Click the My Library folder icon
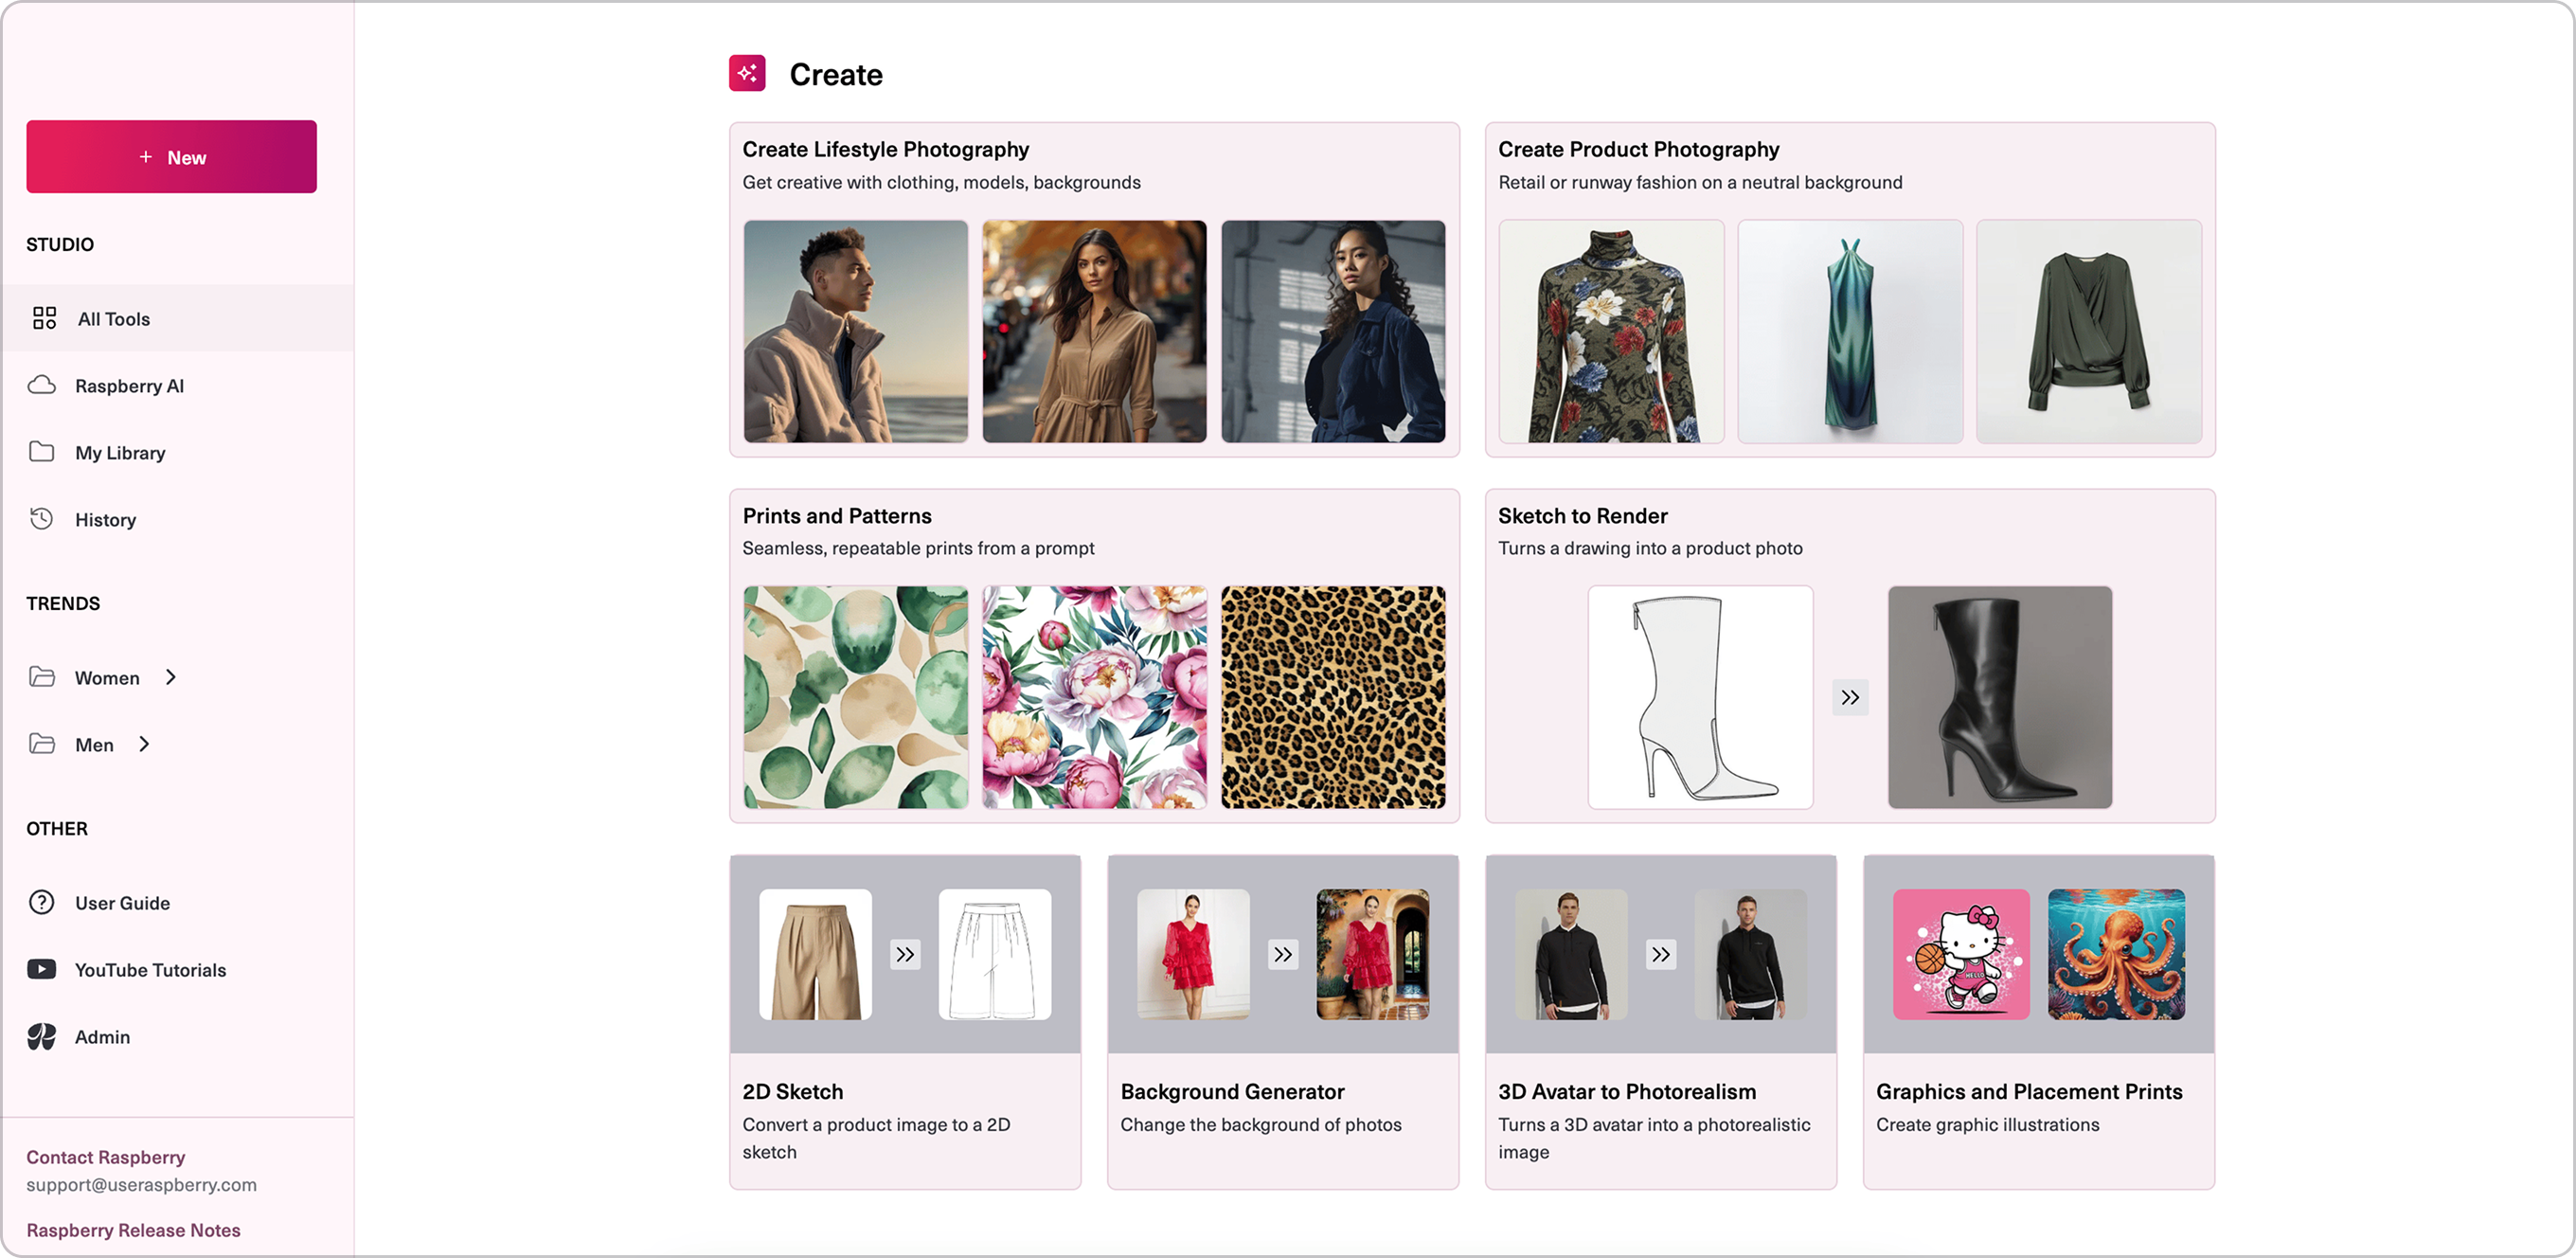Screen dimensions: 2576x1258 [42, 452]
